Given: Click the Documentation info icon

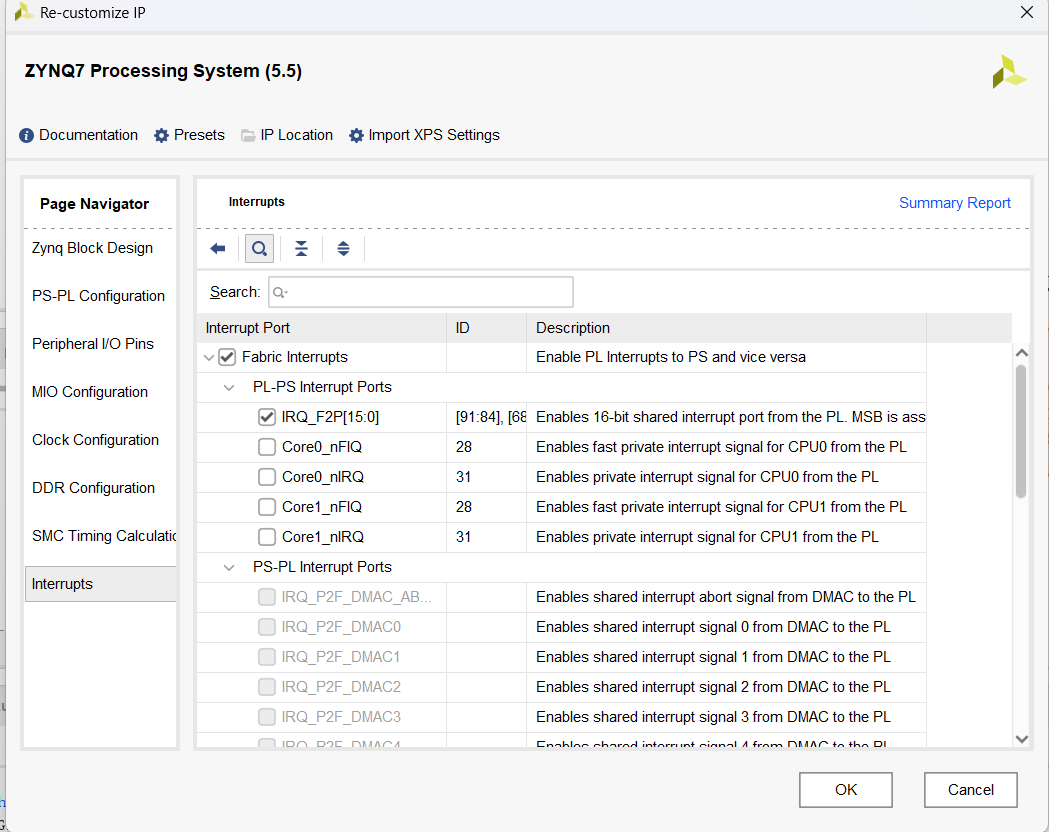Looking at the screenshot, I should coord(26,136).
